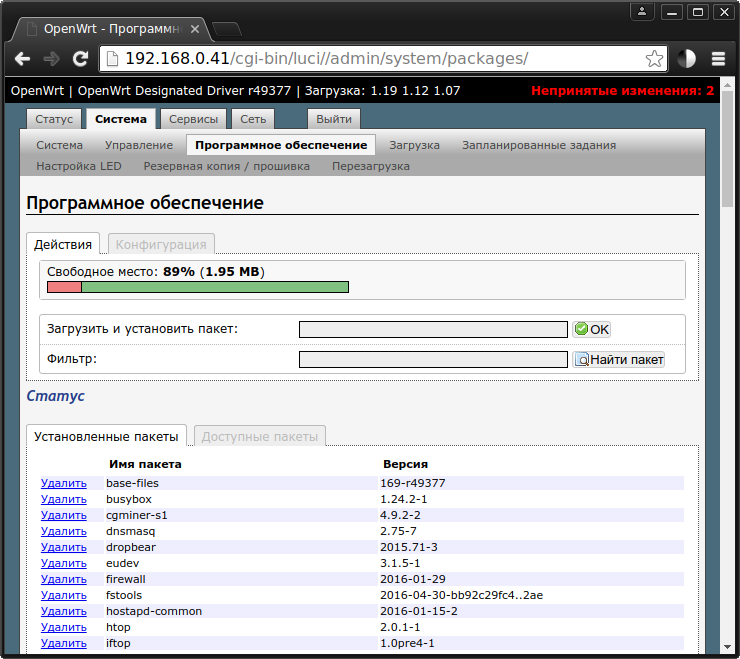
Task: Click the Найти пакет button
Action: [618, 359]
